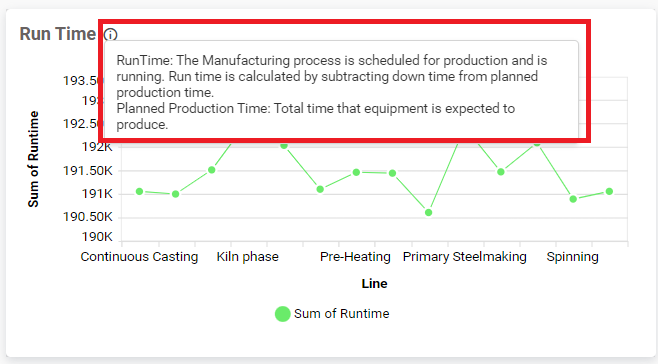
Task: Click the Sum of Runtime y-axis title
Action: click(x=33, y=159)
